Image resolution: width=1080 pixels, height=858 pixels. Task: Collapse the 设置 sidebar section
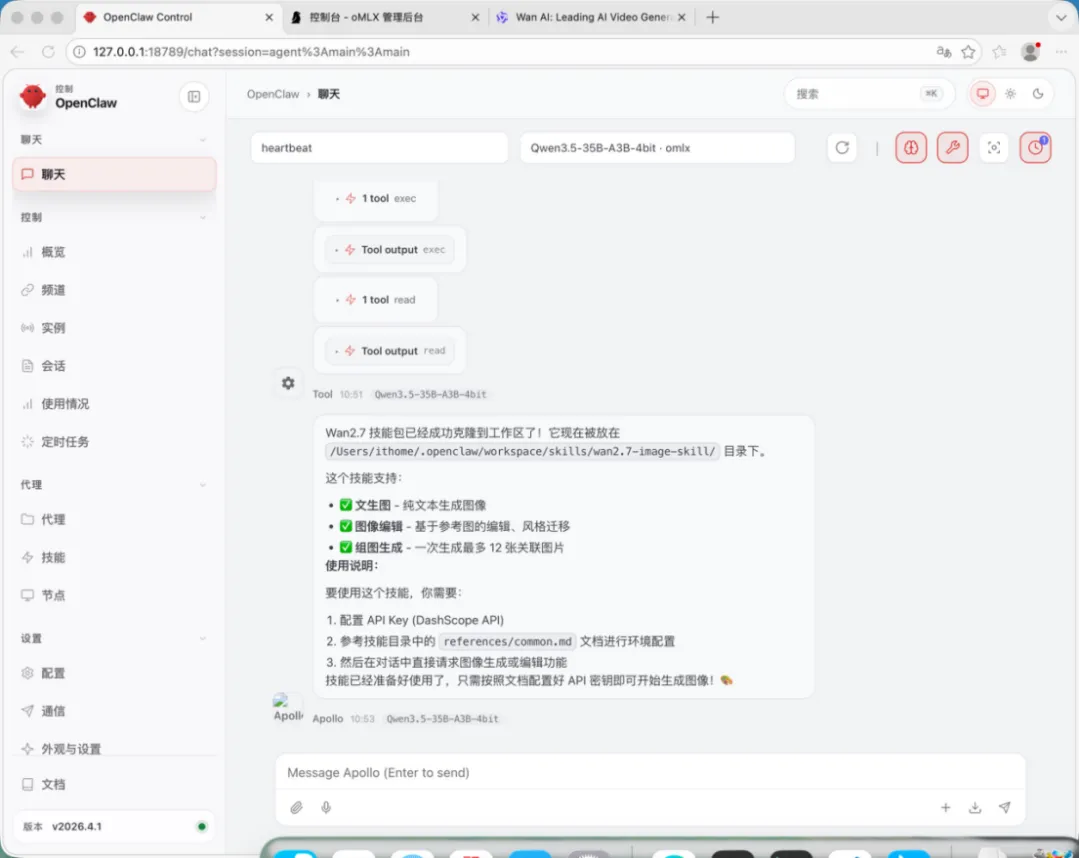tap(114, 638)
